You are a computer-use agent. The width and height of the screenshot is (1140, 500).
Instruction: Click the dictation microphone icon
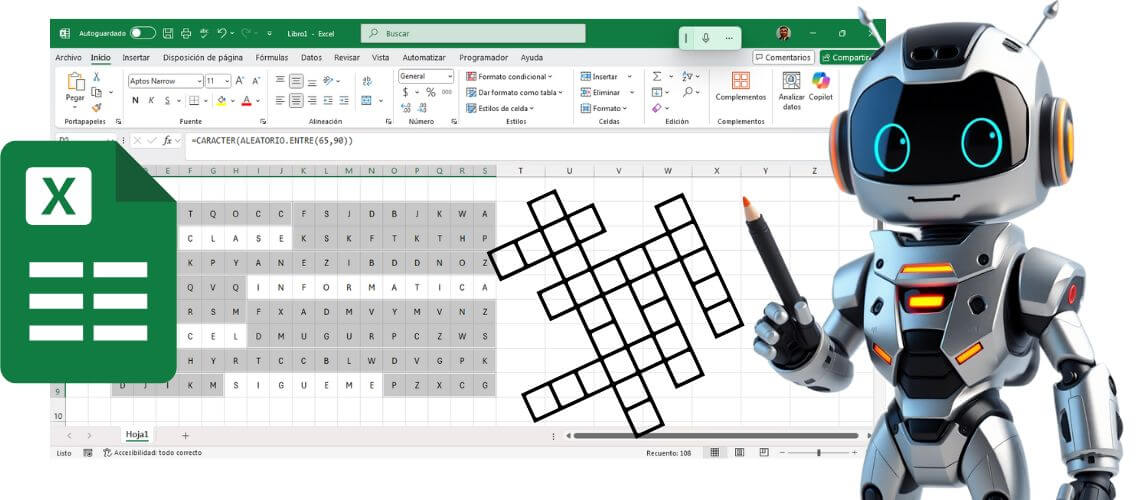coord(706,38)
